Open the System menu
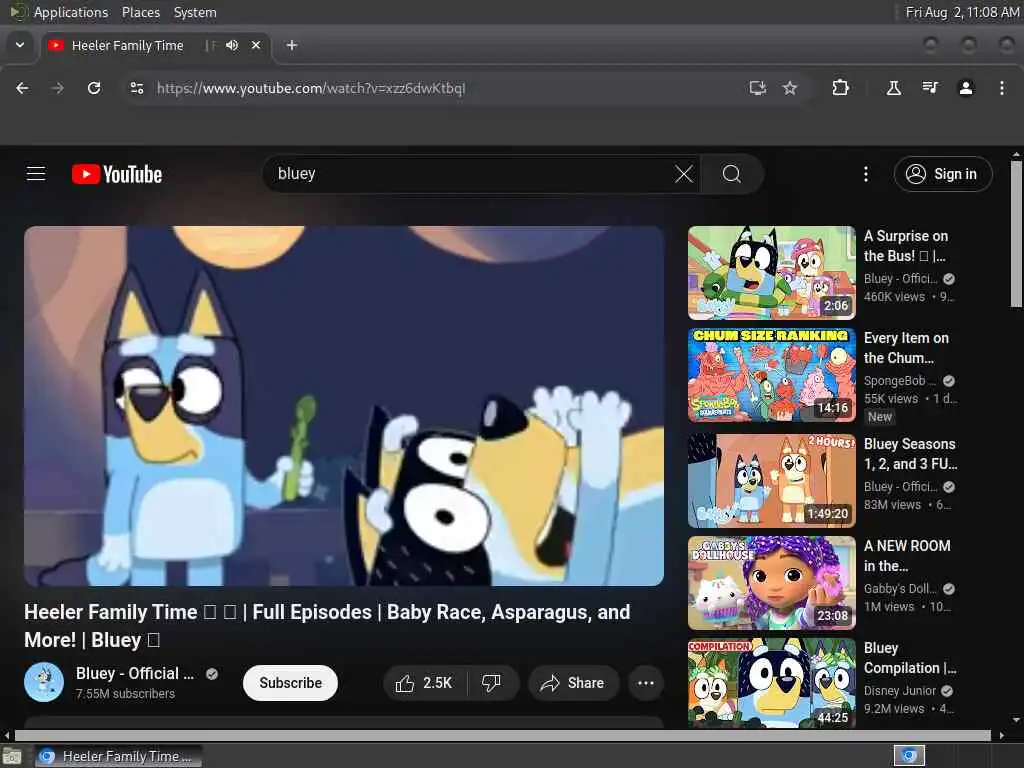Screen dimensions: 1024x768 195,12
